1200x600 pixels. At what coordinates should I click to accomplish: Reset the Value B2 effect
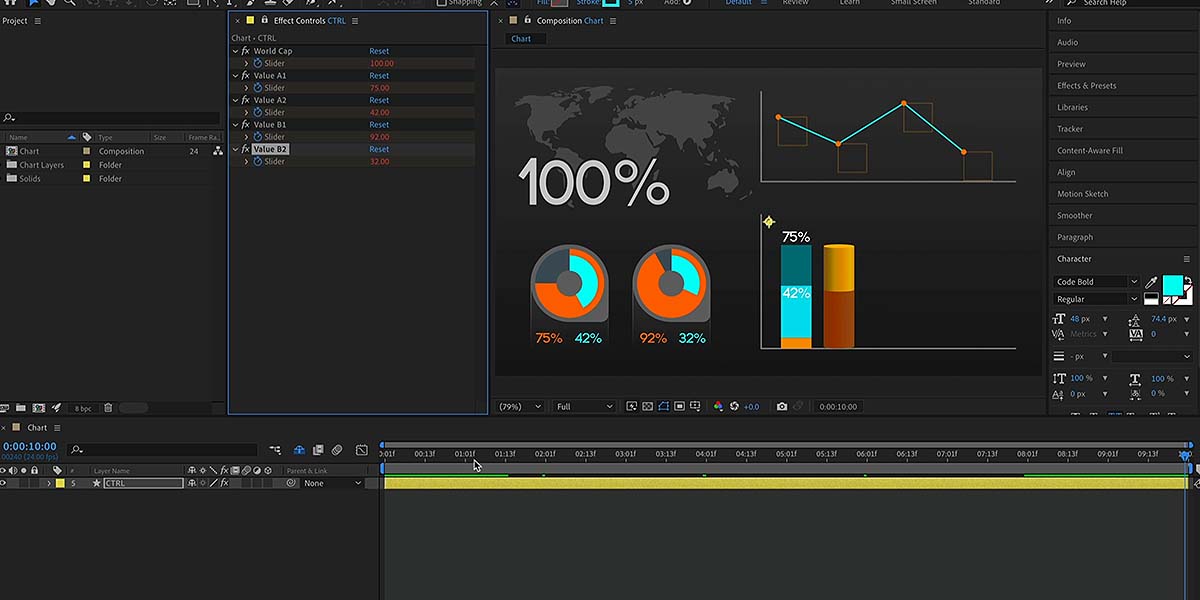click(379, 149)
